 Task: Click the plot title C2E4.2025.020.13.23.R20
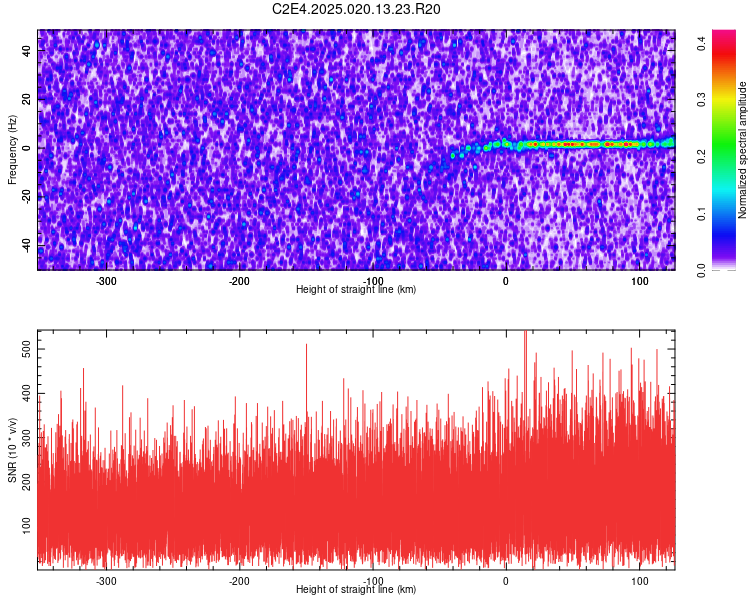(356, 9)
